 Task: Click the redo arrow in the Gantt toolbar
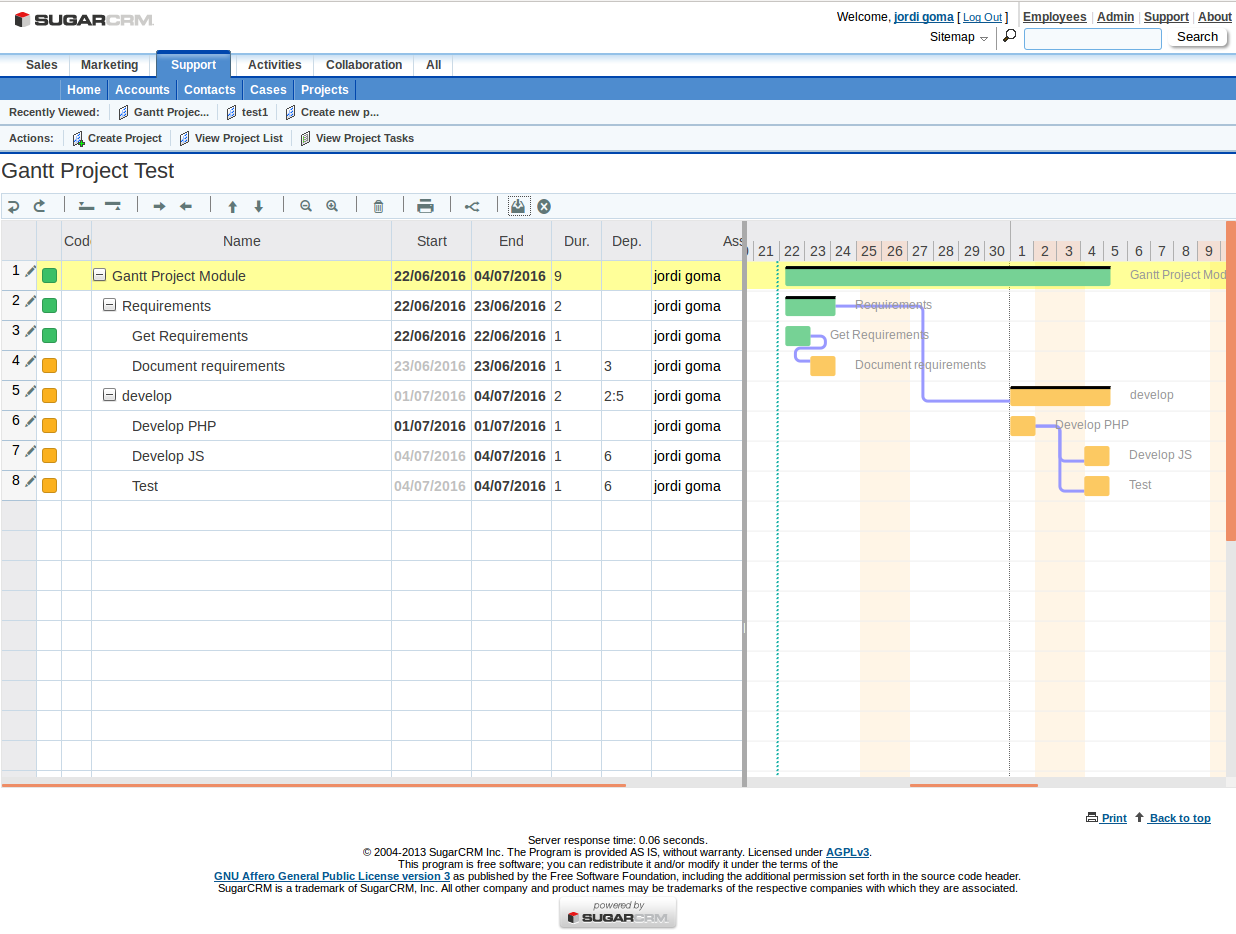(40, 206)
